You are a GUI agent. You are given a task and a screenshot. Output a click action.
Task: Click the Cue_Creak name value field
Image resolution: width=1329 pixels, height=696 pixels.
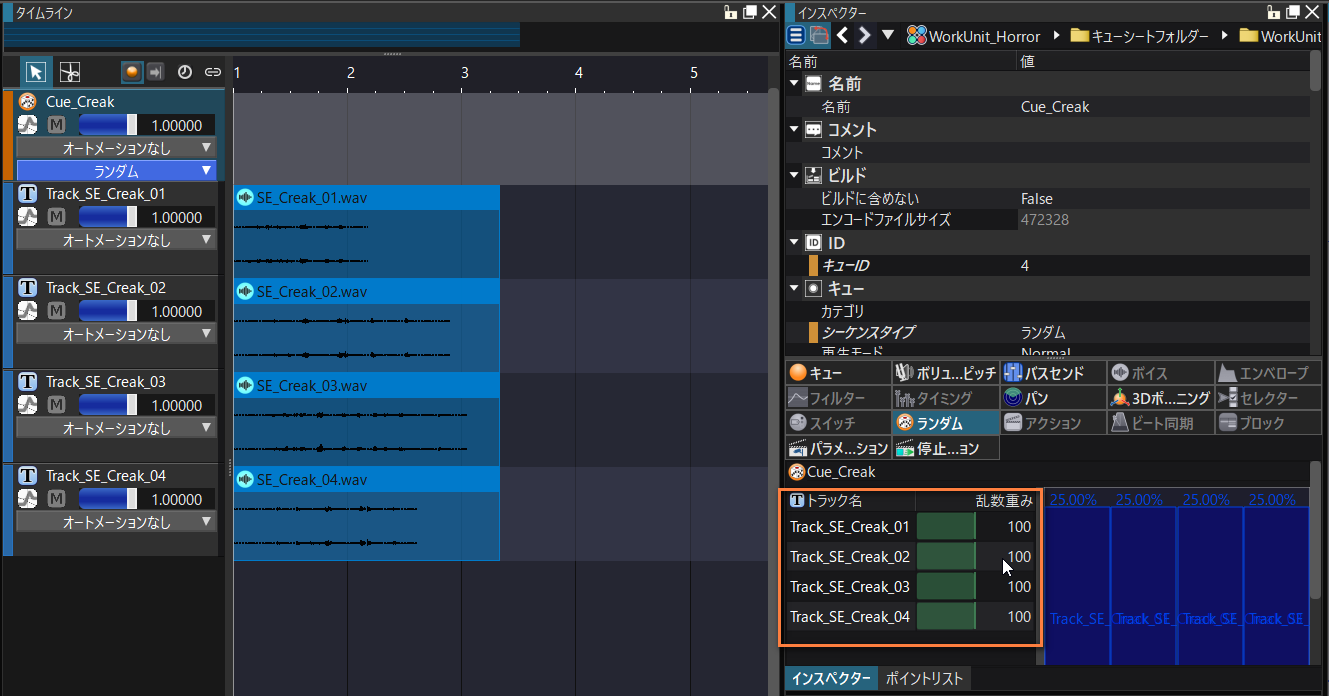(x=1162, y=107)
